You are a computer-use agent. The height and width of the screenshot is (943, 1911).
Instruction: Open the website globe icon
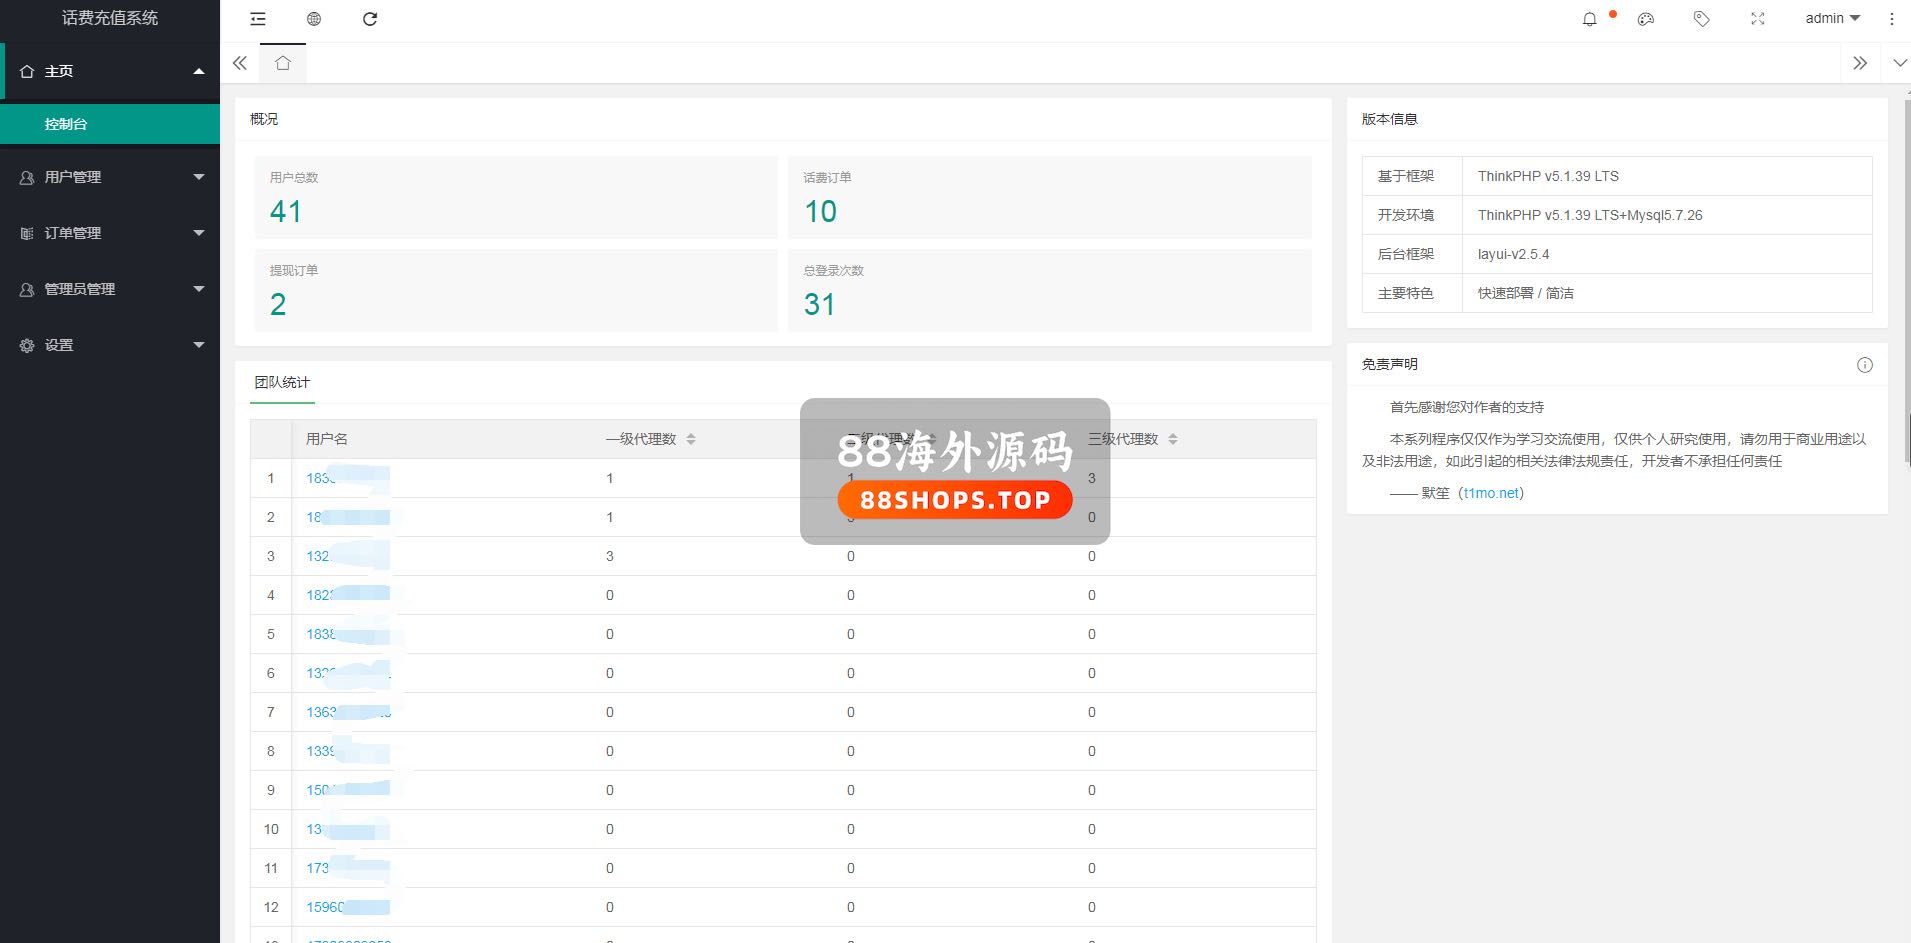314,19
